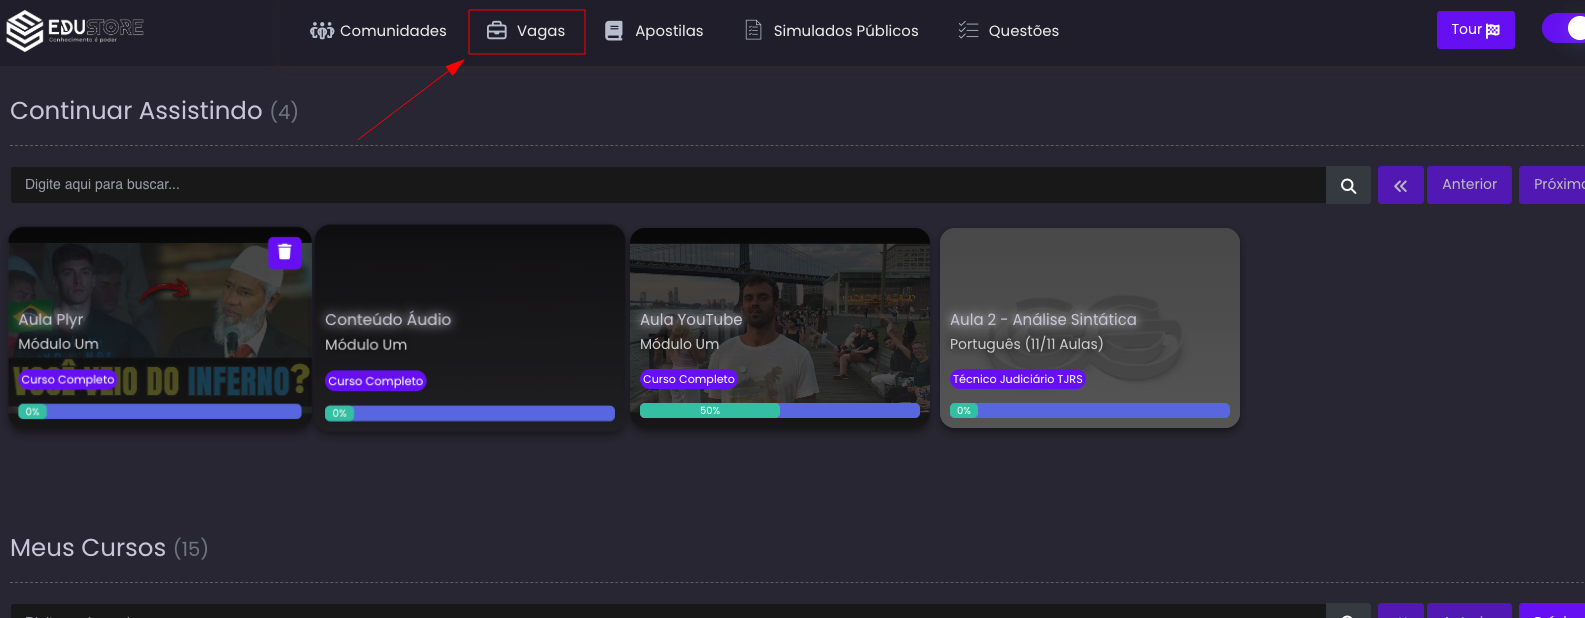Screen dimensions: 1585x618
Task: Click the Comunidades people icon
Action: click(322, 31)
